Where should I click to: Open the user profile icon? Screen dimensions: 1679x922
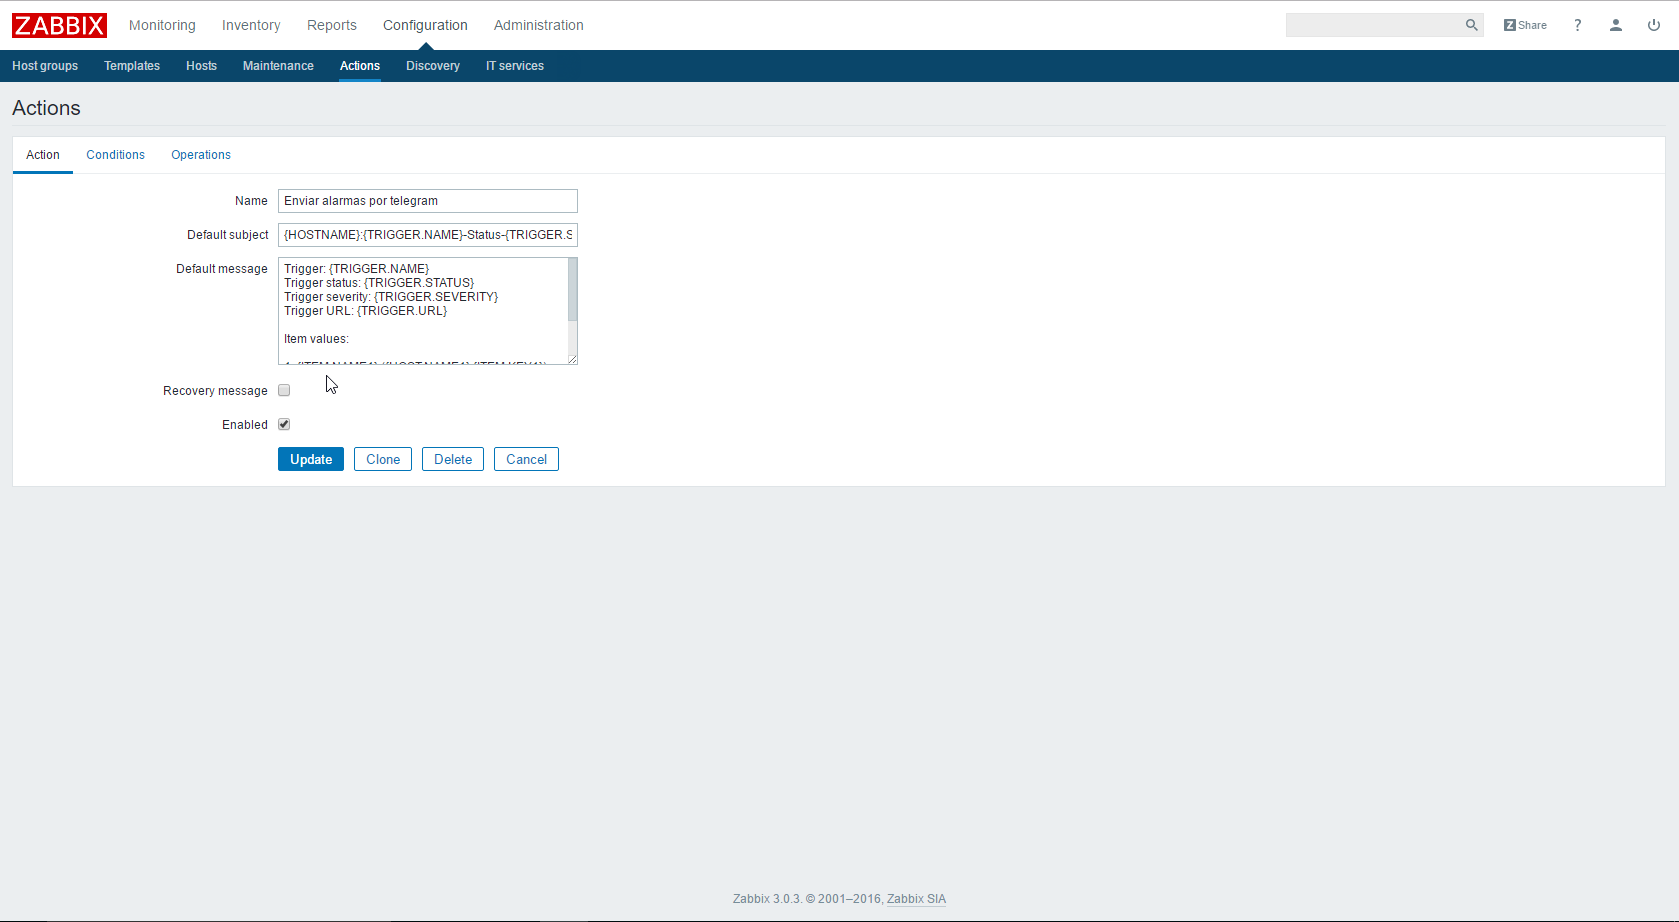(1616, 25)
